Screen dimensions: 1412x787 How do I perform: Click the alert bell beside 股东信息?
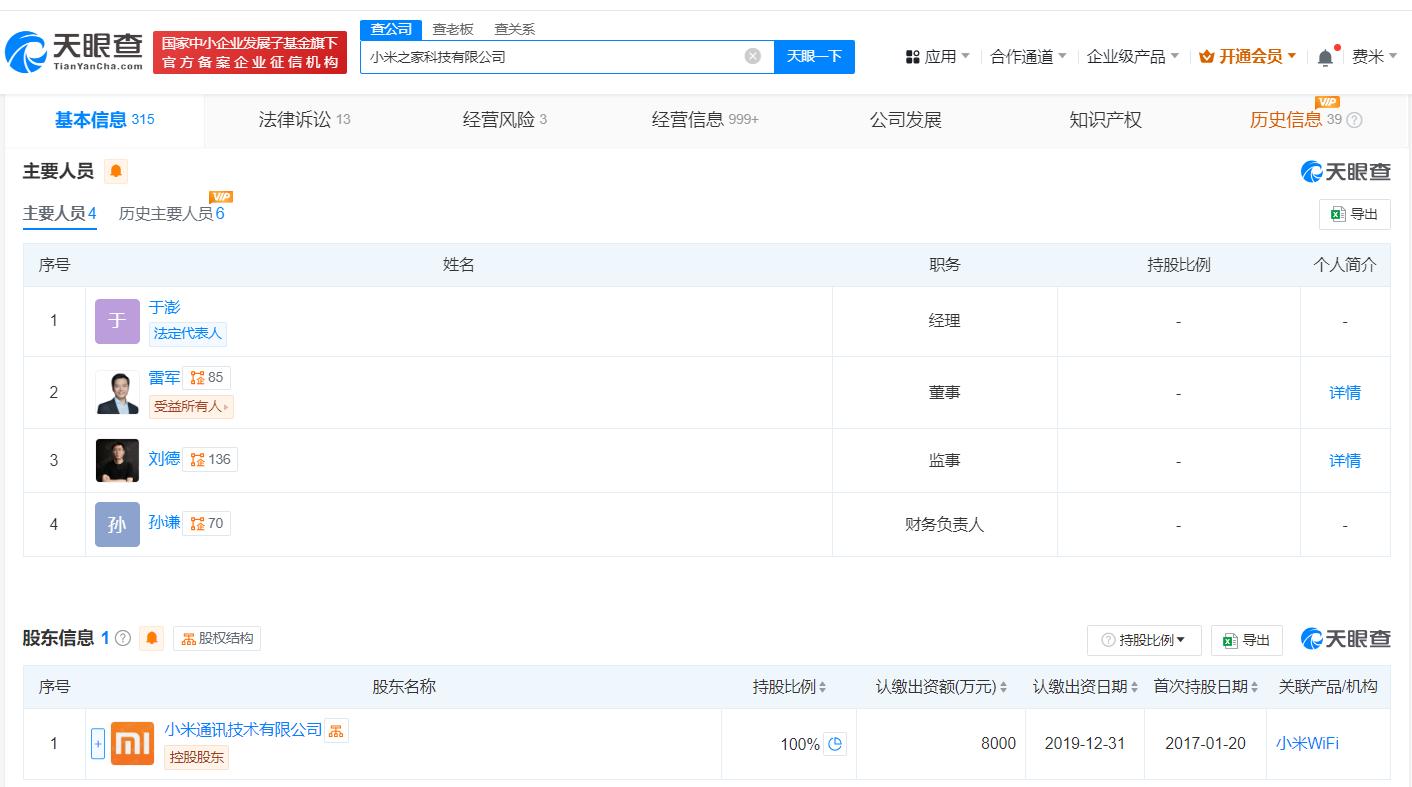(x=152, y=638)
